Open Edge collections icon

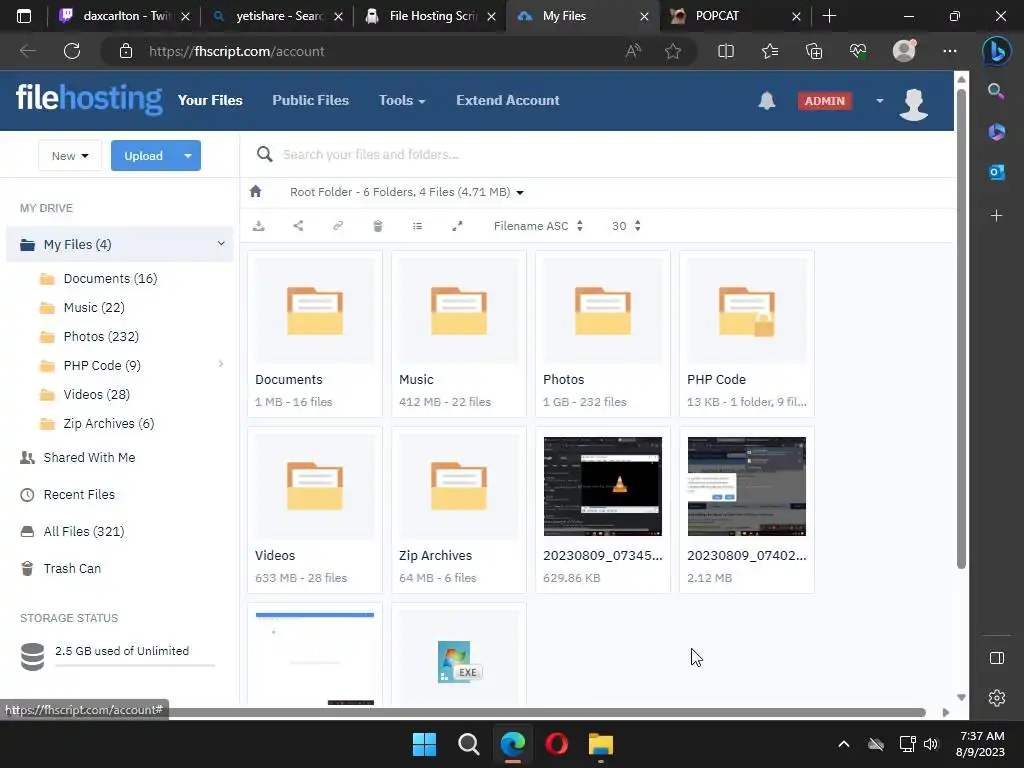[x=814, y=51]
